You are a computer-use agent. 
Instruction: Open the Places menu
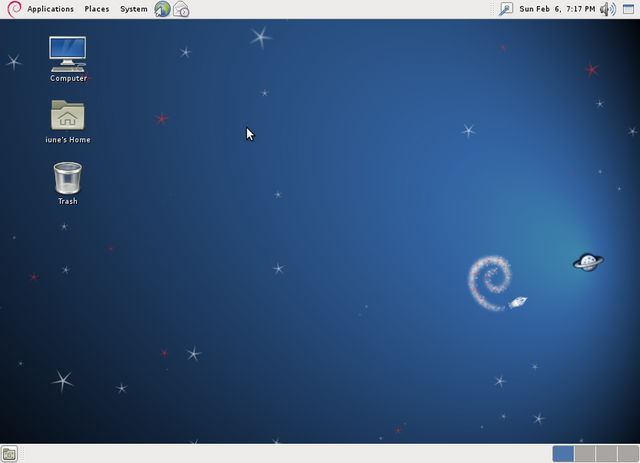pos(97,9)
